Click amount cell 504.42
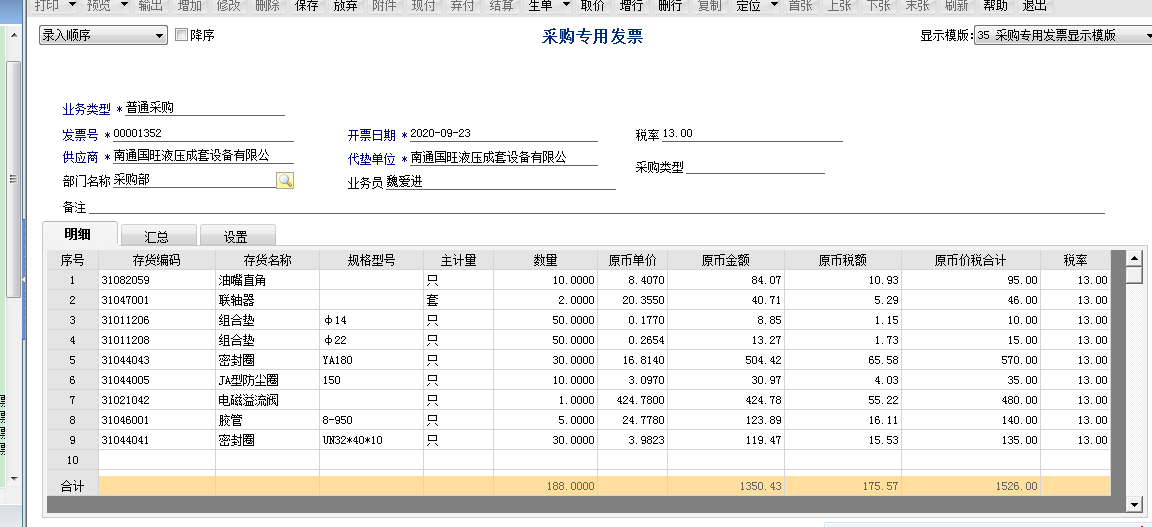This screenshot has width=1152, height=527. (x=726, y=360)
